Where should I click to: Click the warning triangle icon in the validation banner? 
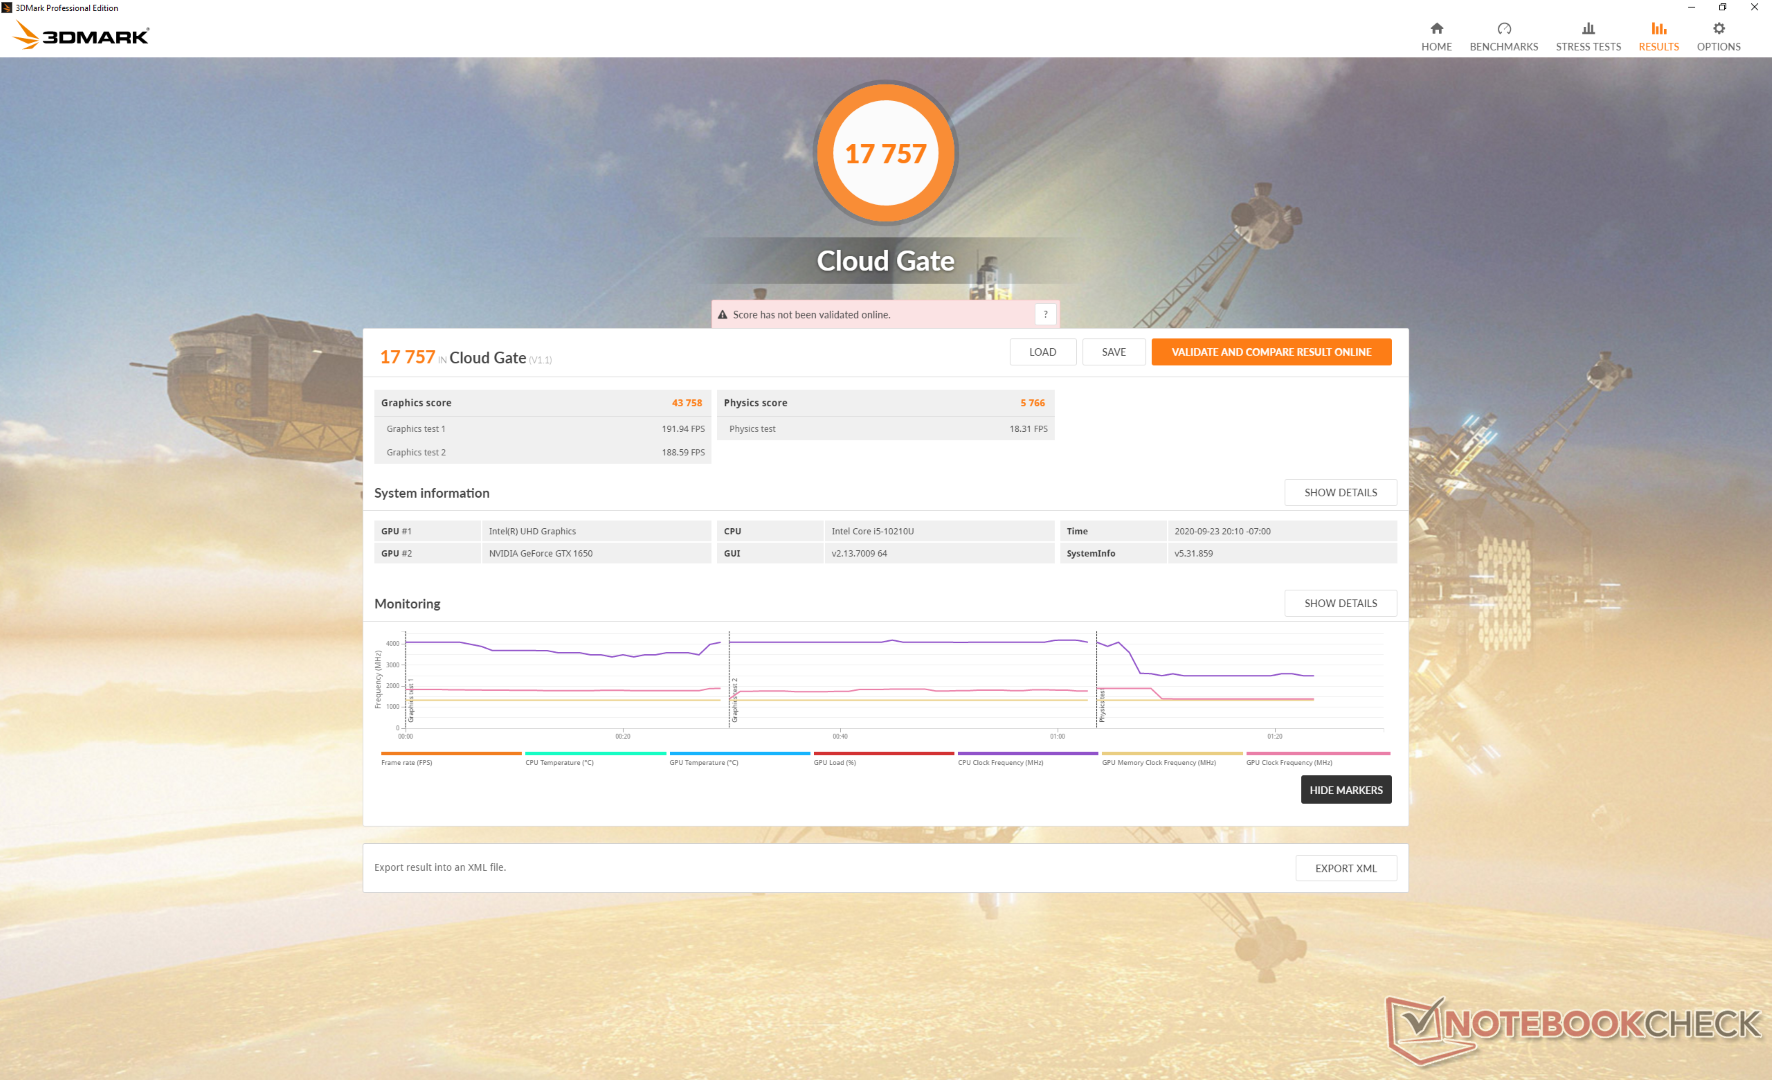[722, 315]
